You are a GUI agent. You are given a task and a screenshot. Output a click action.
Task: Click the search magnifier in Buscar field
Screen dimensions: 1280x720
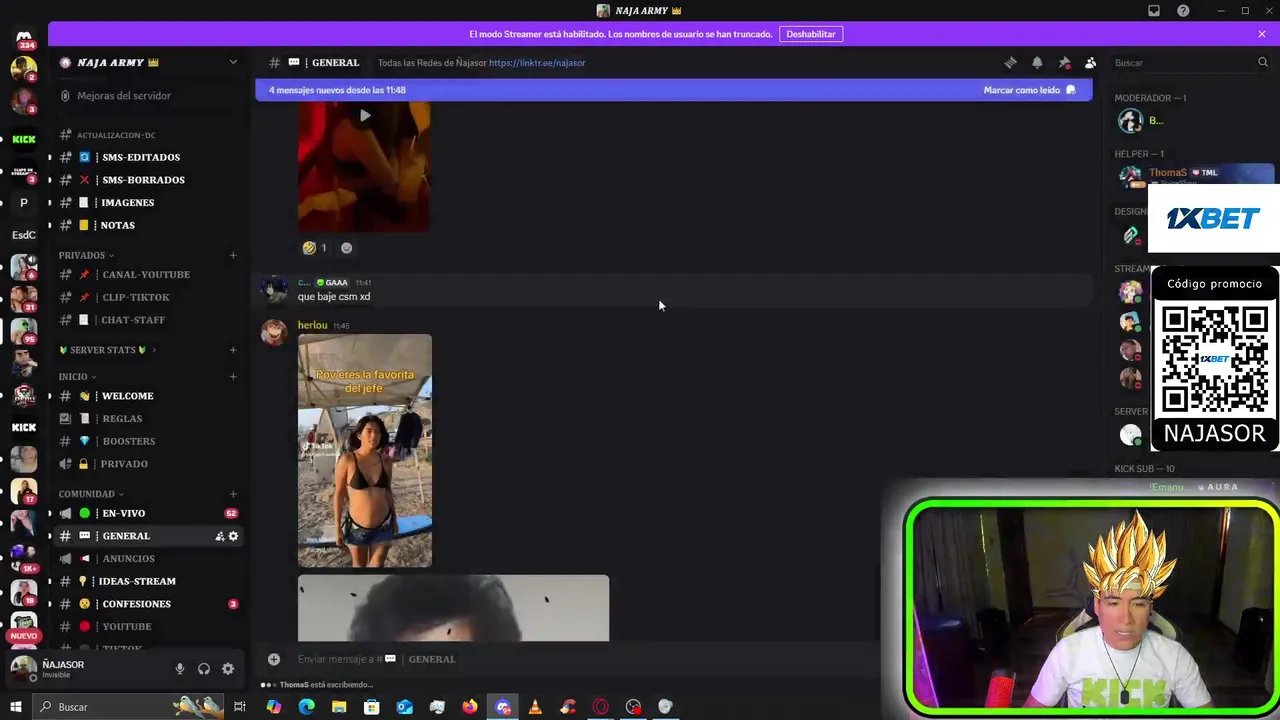(x=1262, y=63)
